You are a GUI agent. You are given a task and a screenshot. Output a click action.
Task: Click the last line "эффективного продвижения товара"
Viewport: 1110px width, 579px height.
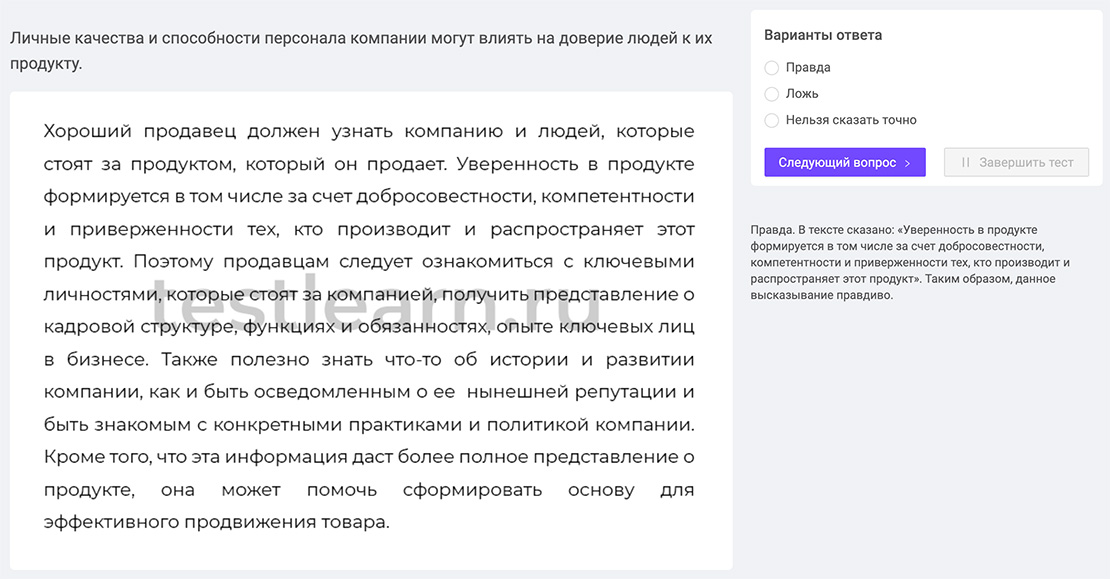tap(216, 522)
